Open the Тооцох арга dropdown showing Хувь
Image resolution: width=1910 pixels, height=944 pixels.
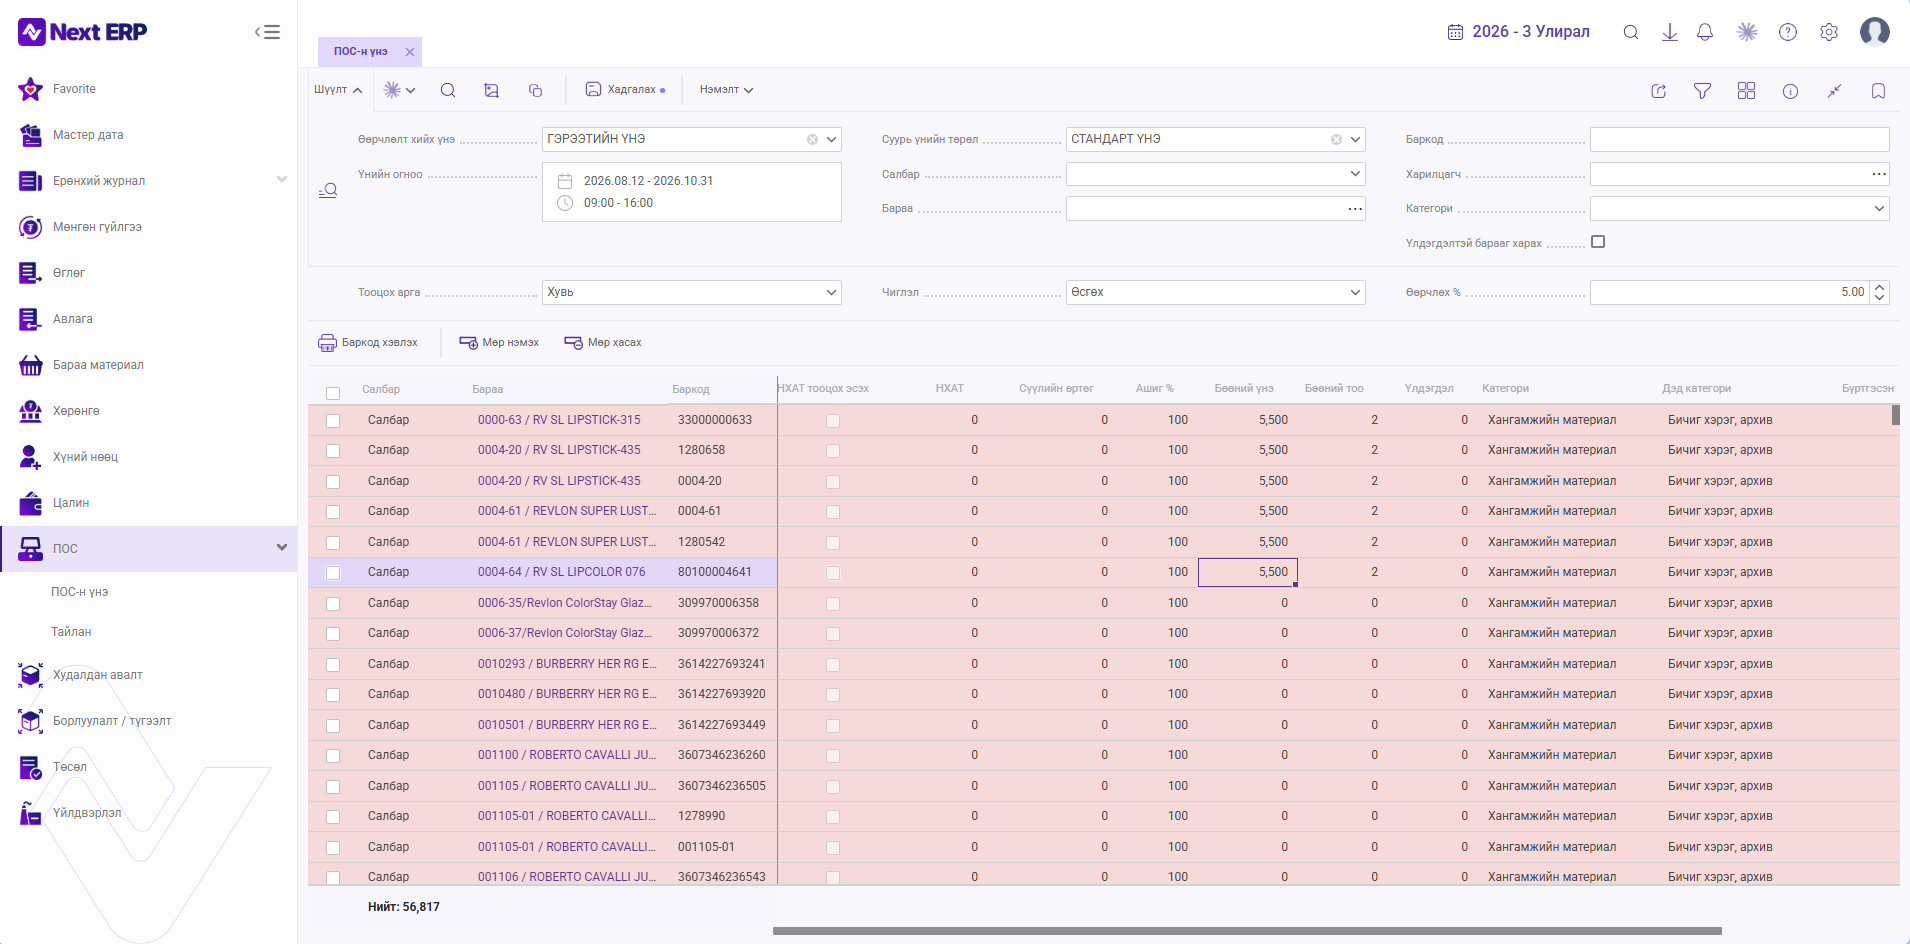(692, 292)
